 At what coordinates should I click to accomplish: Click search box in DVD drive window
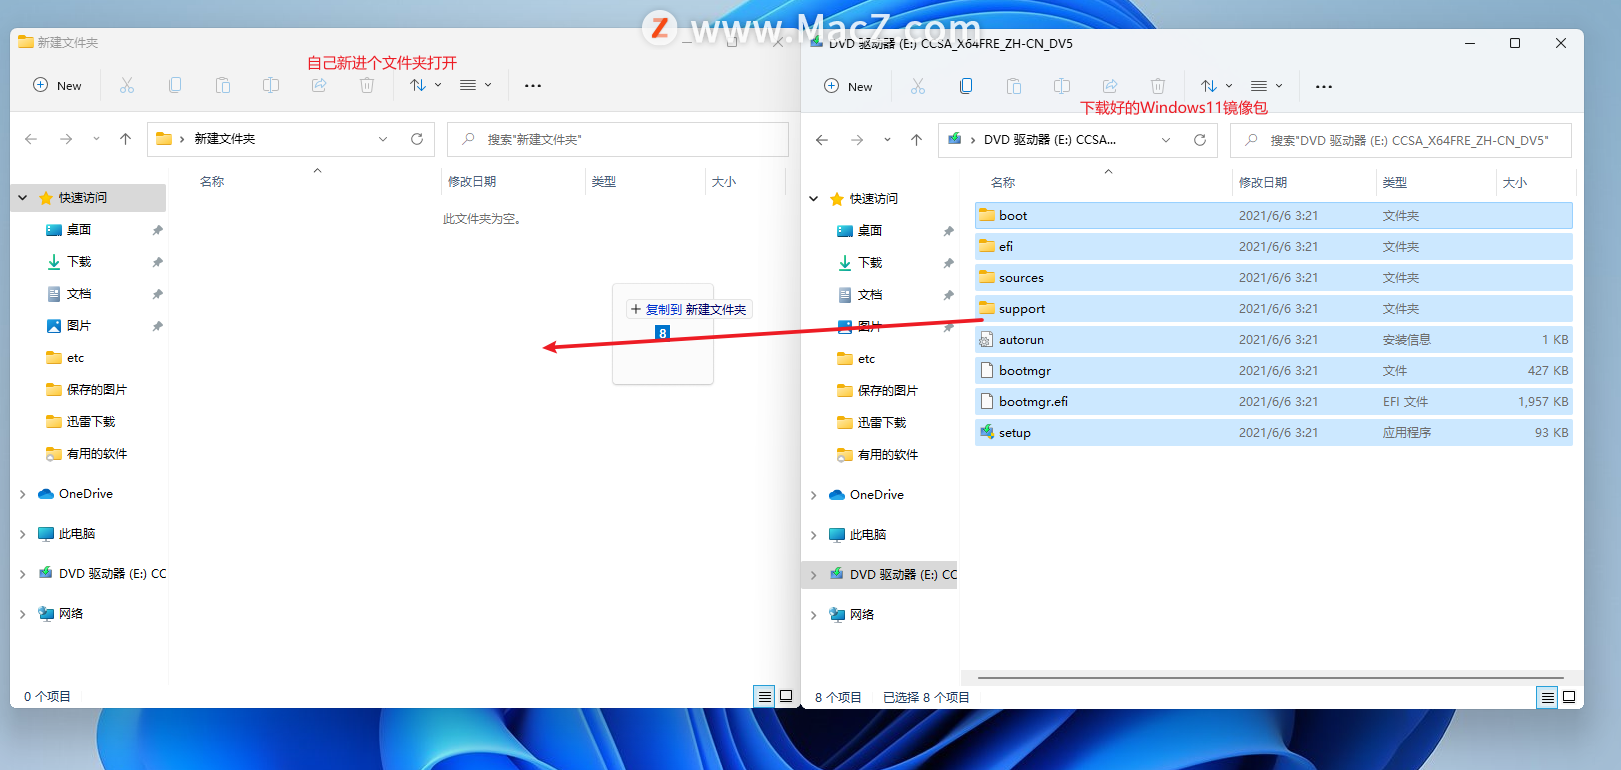[1401, 140]
